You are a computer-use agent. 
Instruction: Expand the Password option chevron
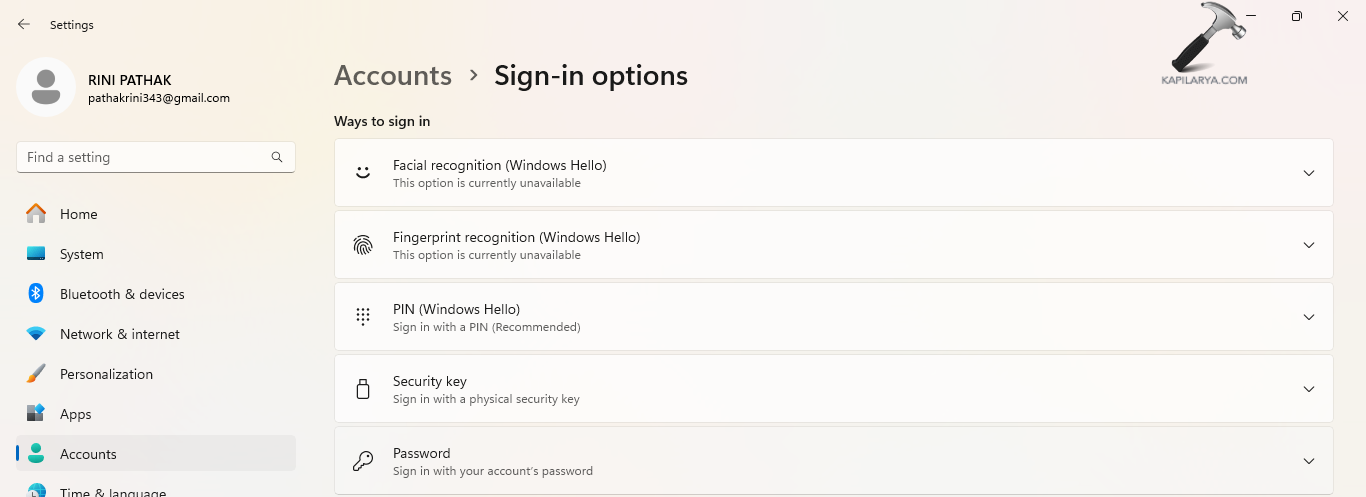tap(1309, 461)
